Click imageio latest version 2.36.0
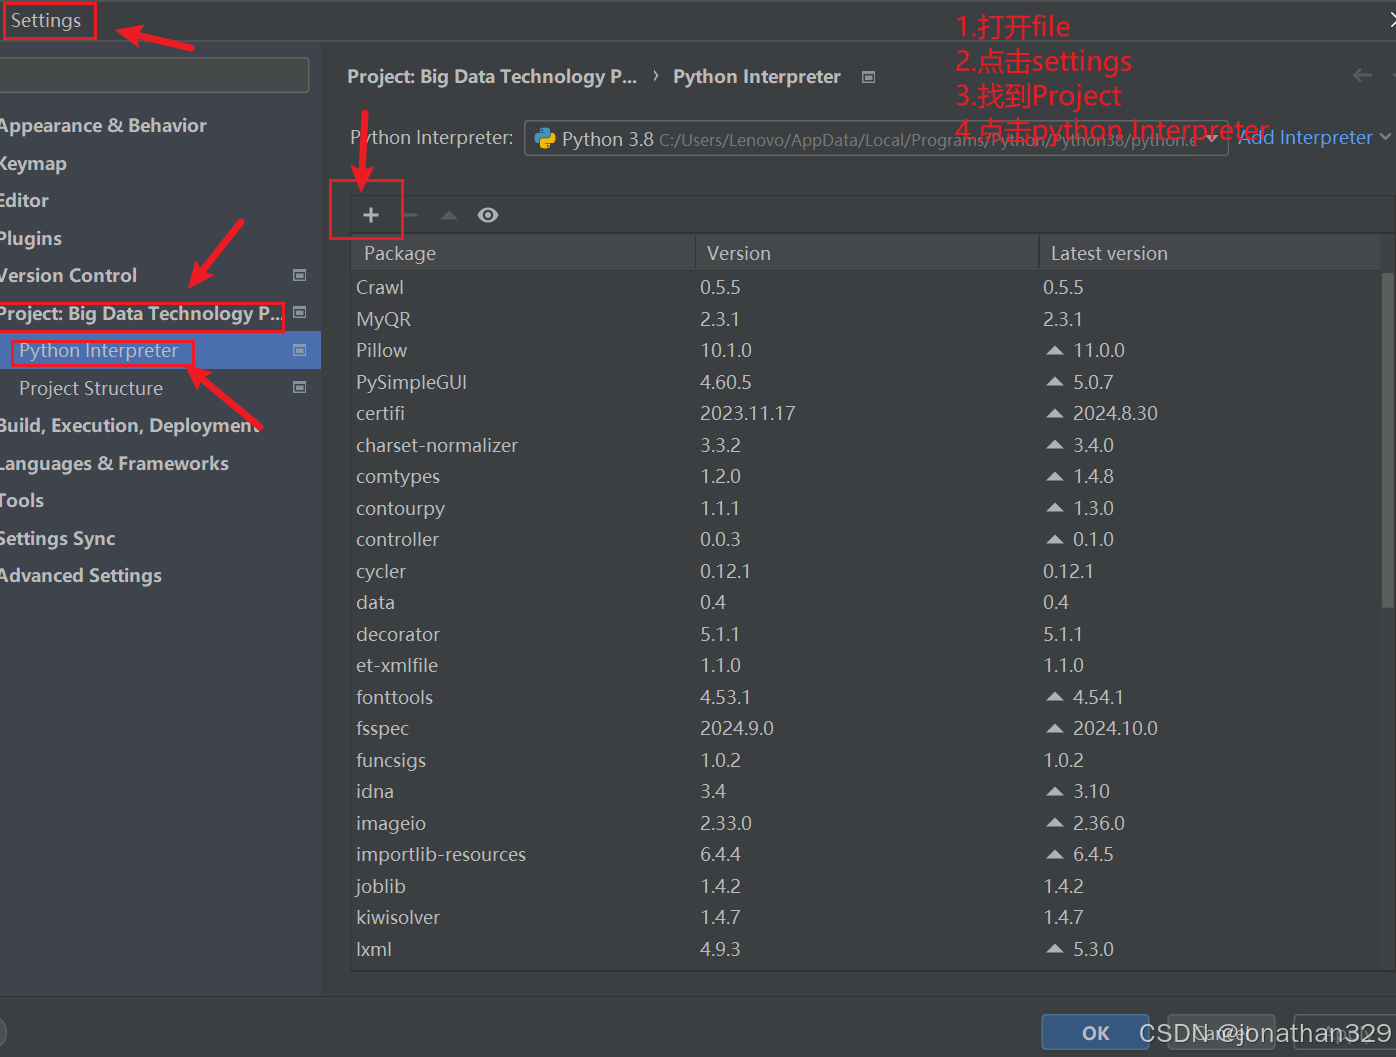 coord(1098,823)
